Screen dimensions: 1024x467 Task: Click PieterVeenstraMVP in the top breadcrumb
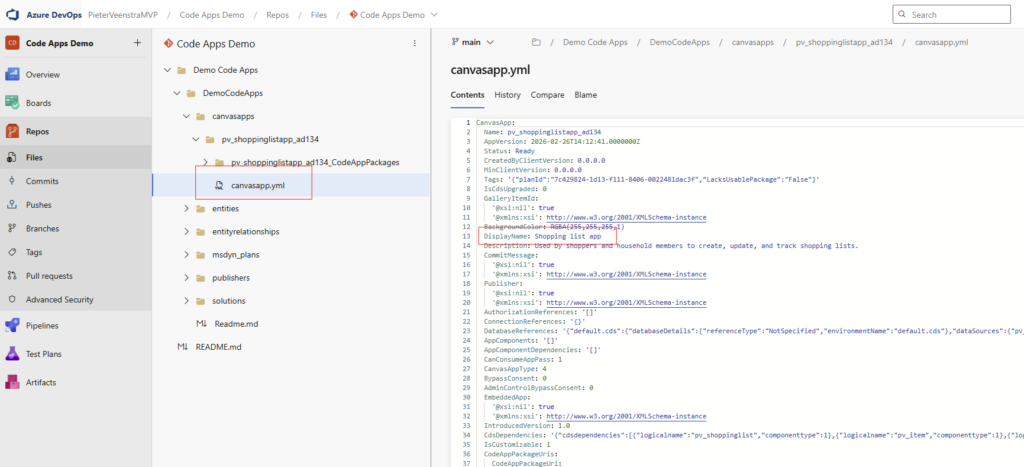tap(123, 14)
